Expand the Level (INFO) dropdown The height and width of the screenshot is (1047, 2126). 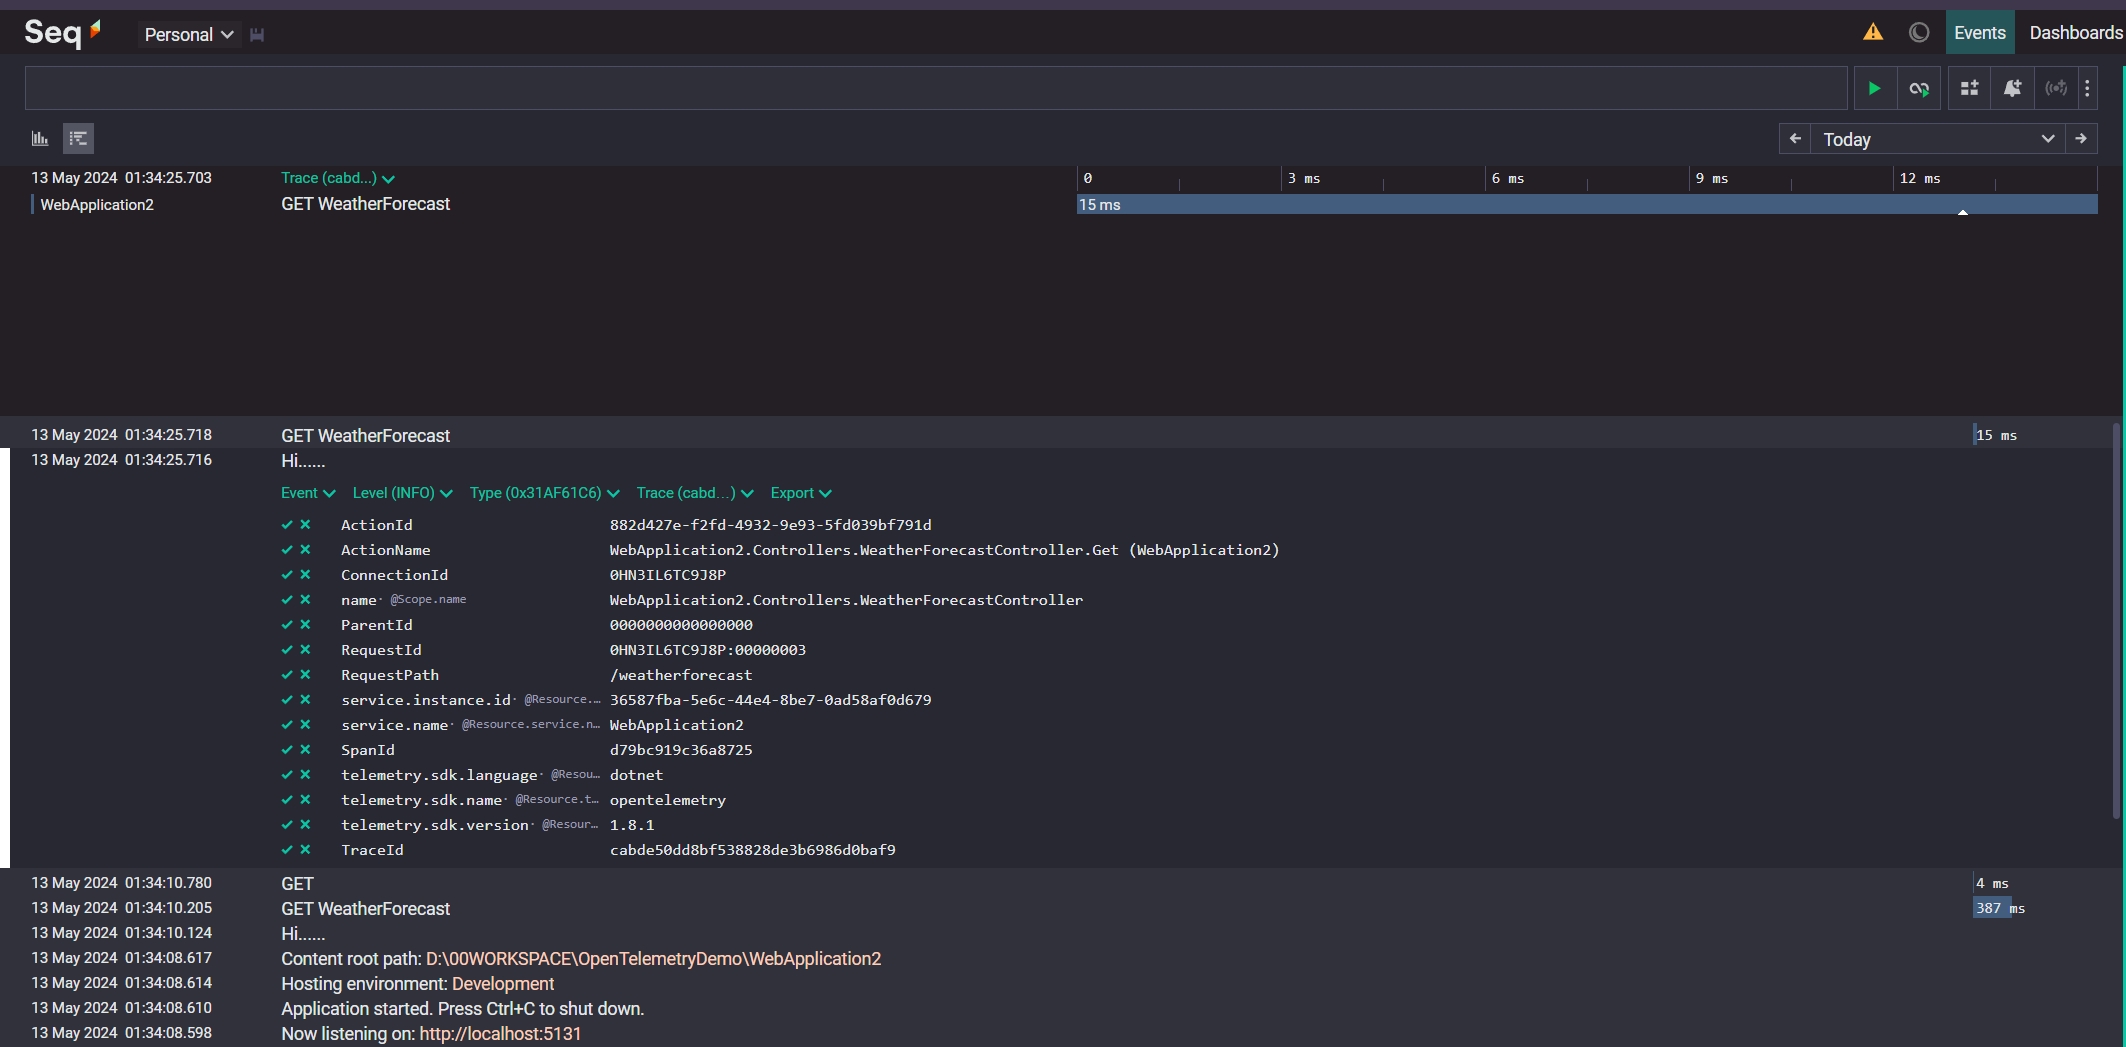[x=402, y=493]
